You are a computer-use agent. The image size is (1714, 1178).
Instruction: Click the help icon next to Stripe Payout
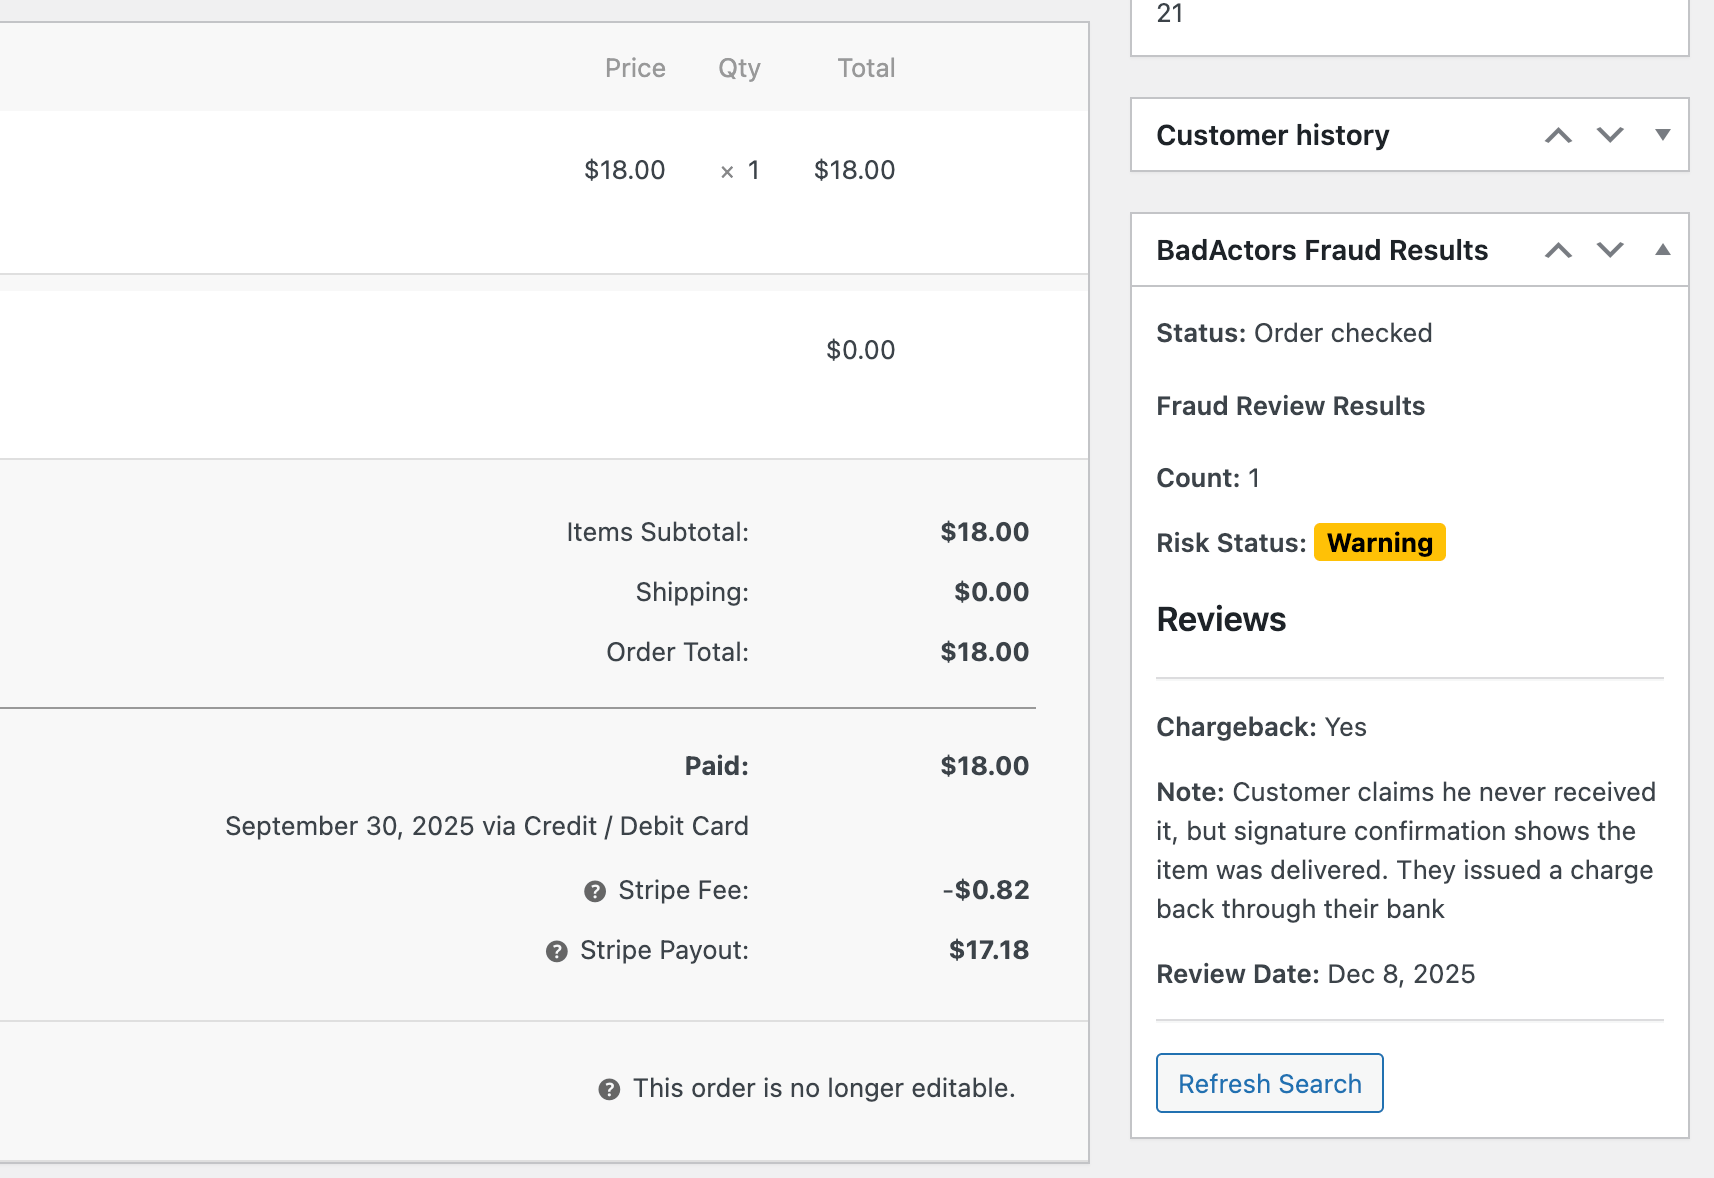(x=556, y=951)
